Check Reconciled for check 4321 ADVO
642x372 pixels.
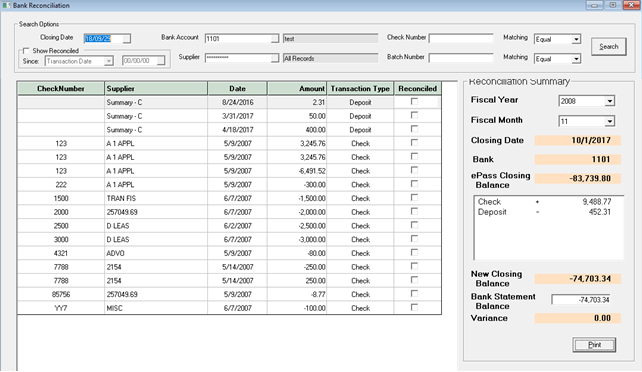click(414, 253)
